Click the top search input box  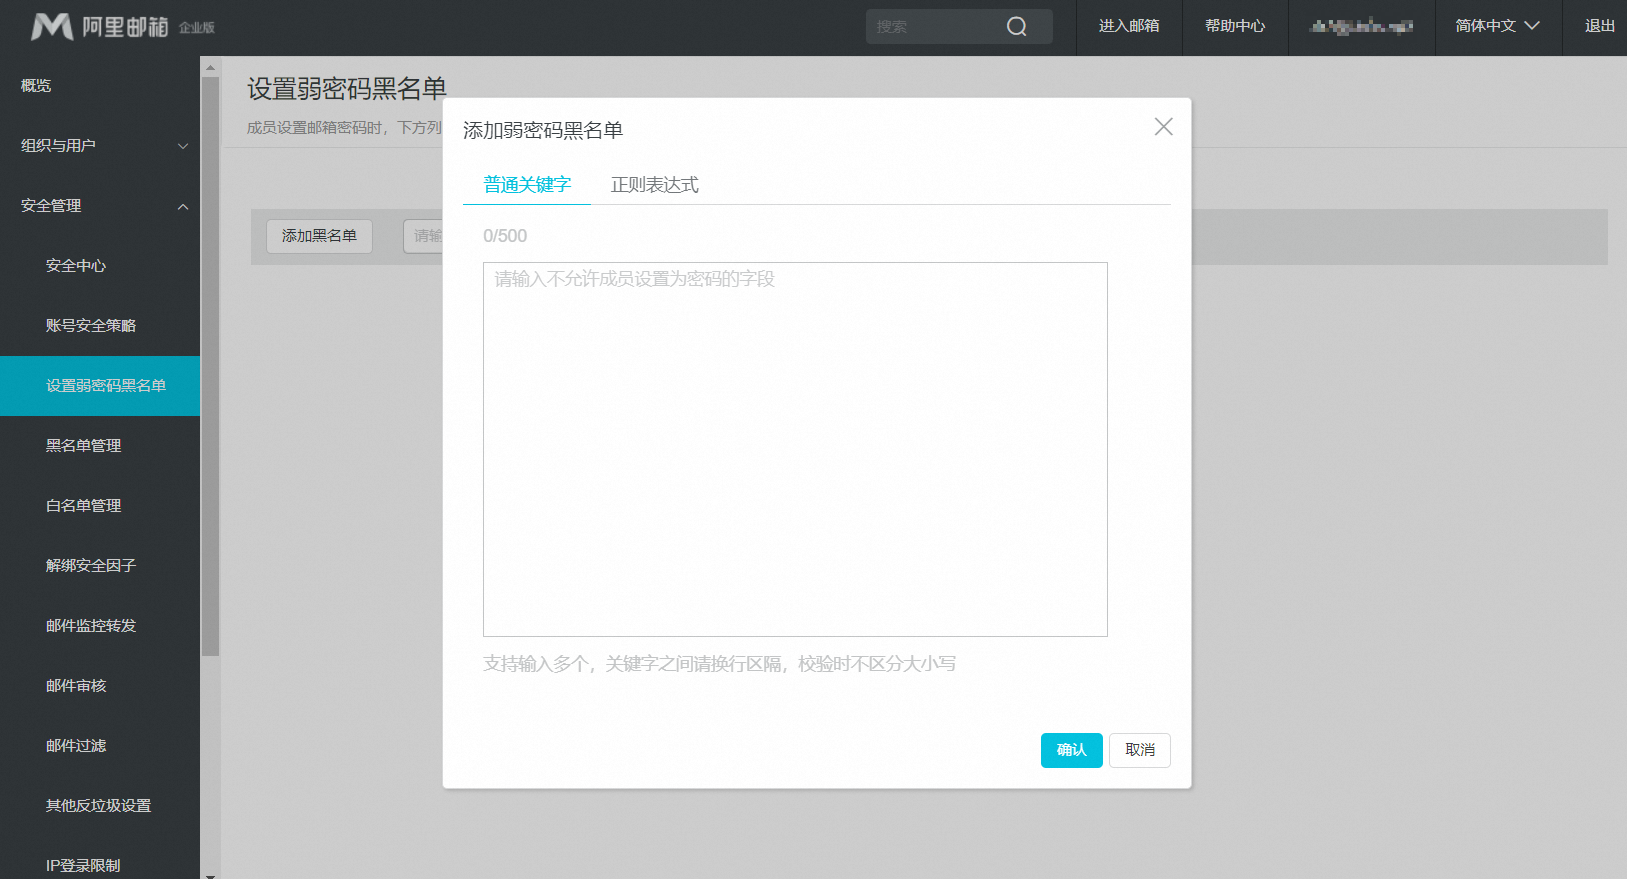pos(935,27)
